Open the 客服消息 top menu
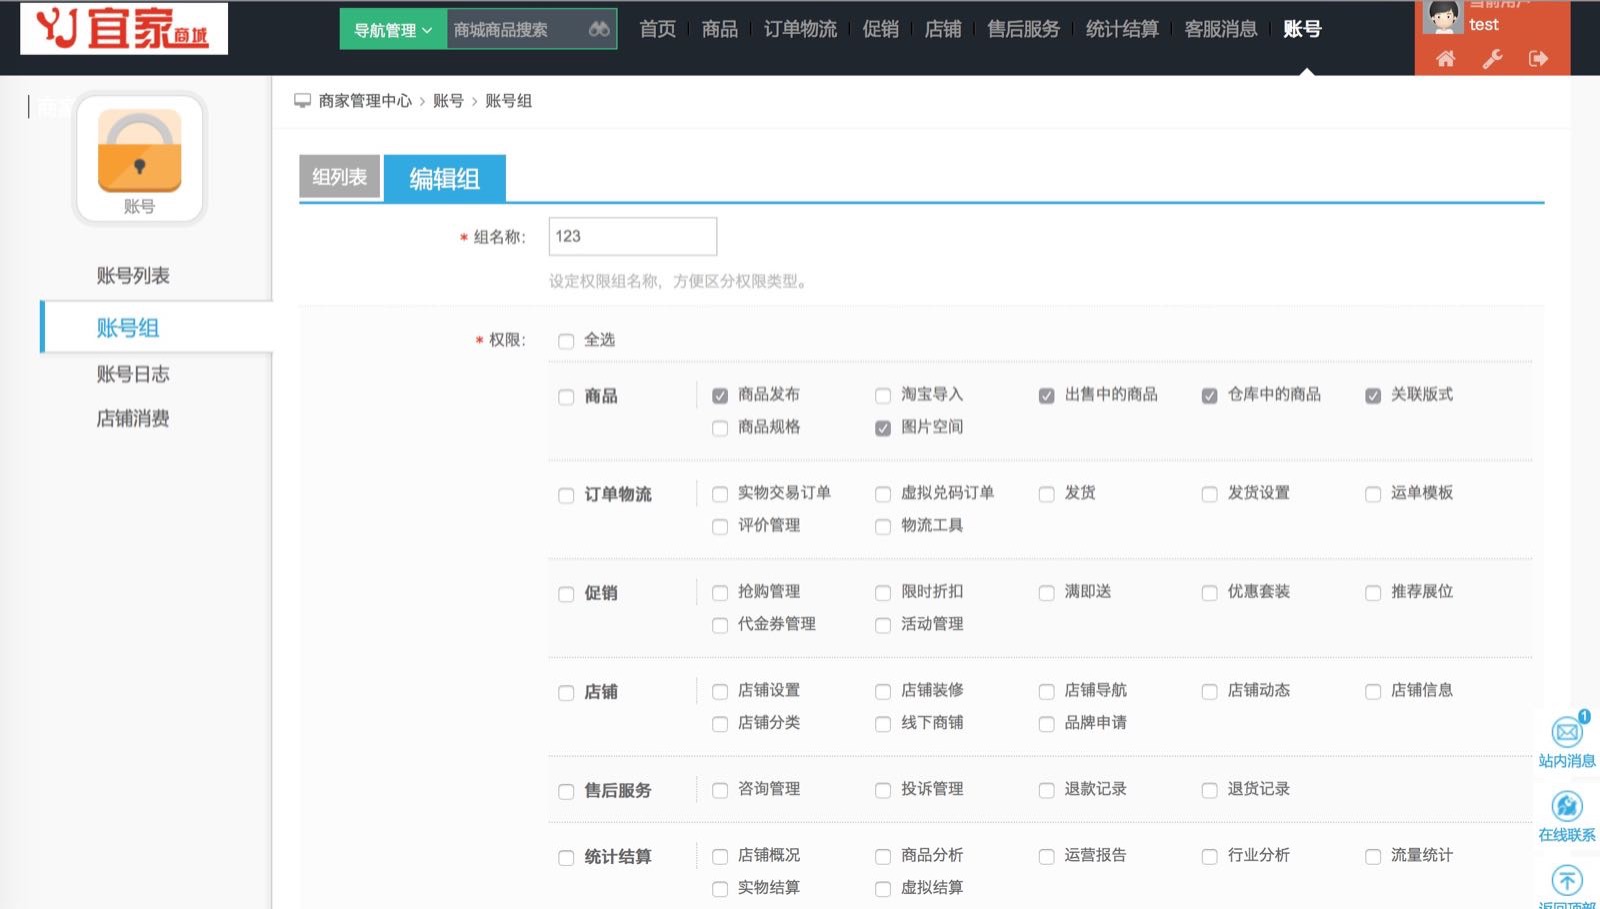This screenshot has height=909, width=1600. [x=1221, y=29]
